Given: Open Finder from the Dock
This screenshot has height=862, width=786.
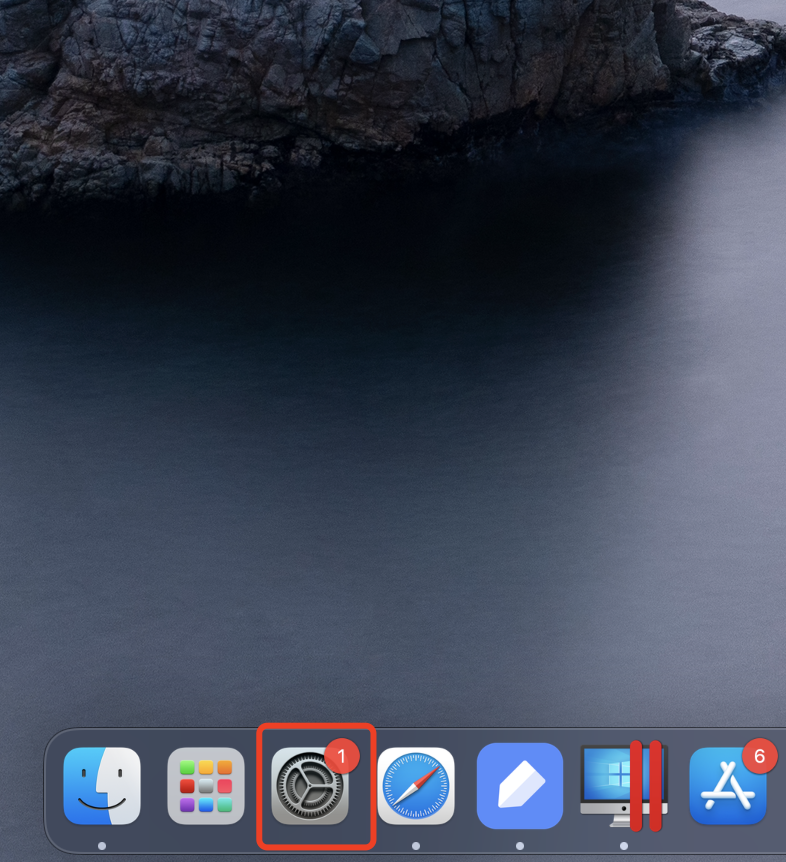Looking at the screenshot, I should (x=102, y=786).
